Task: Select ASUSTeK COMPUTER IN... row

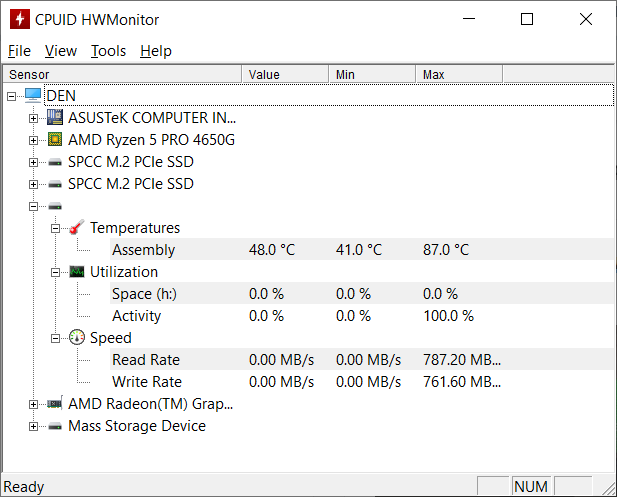Action: [x=152, y=118]
